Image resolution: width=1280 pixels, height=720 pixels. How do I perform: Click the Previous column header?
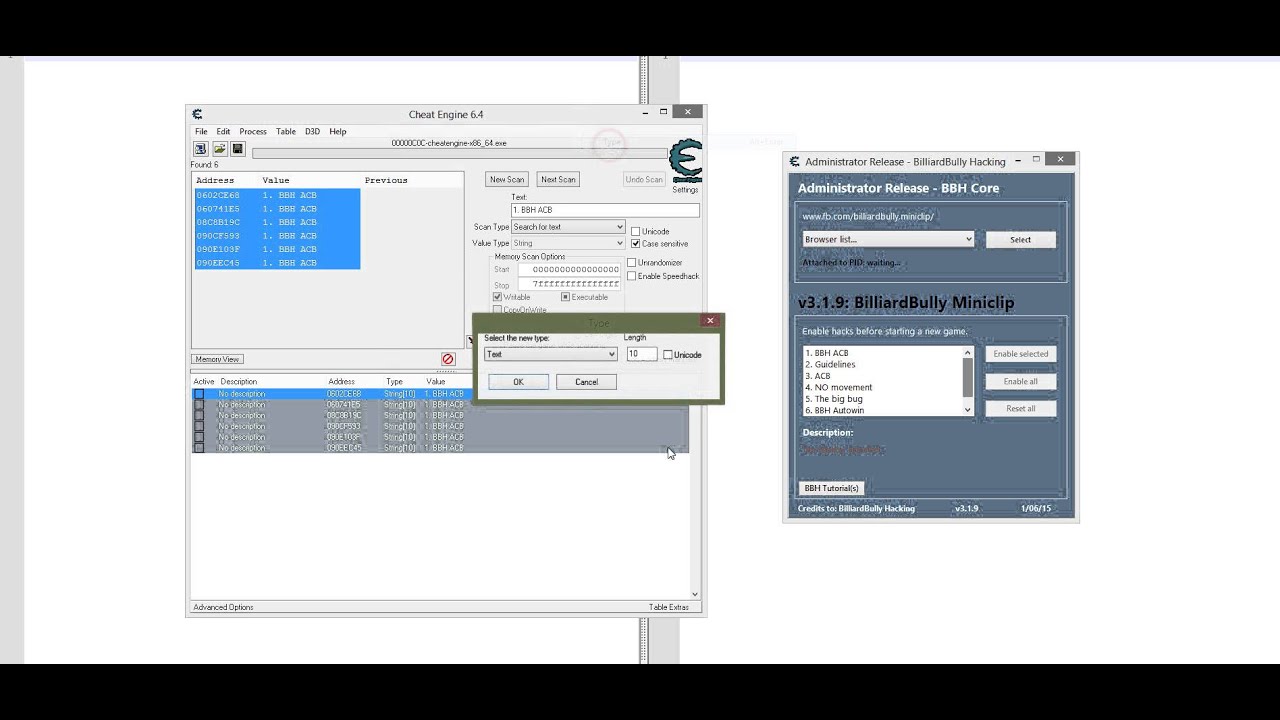[x=386, y=181]
